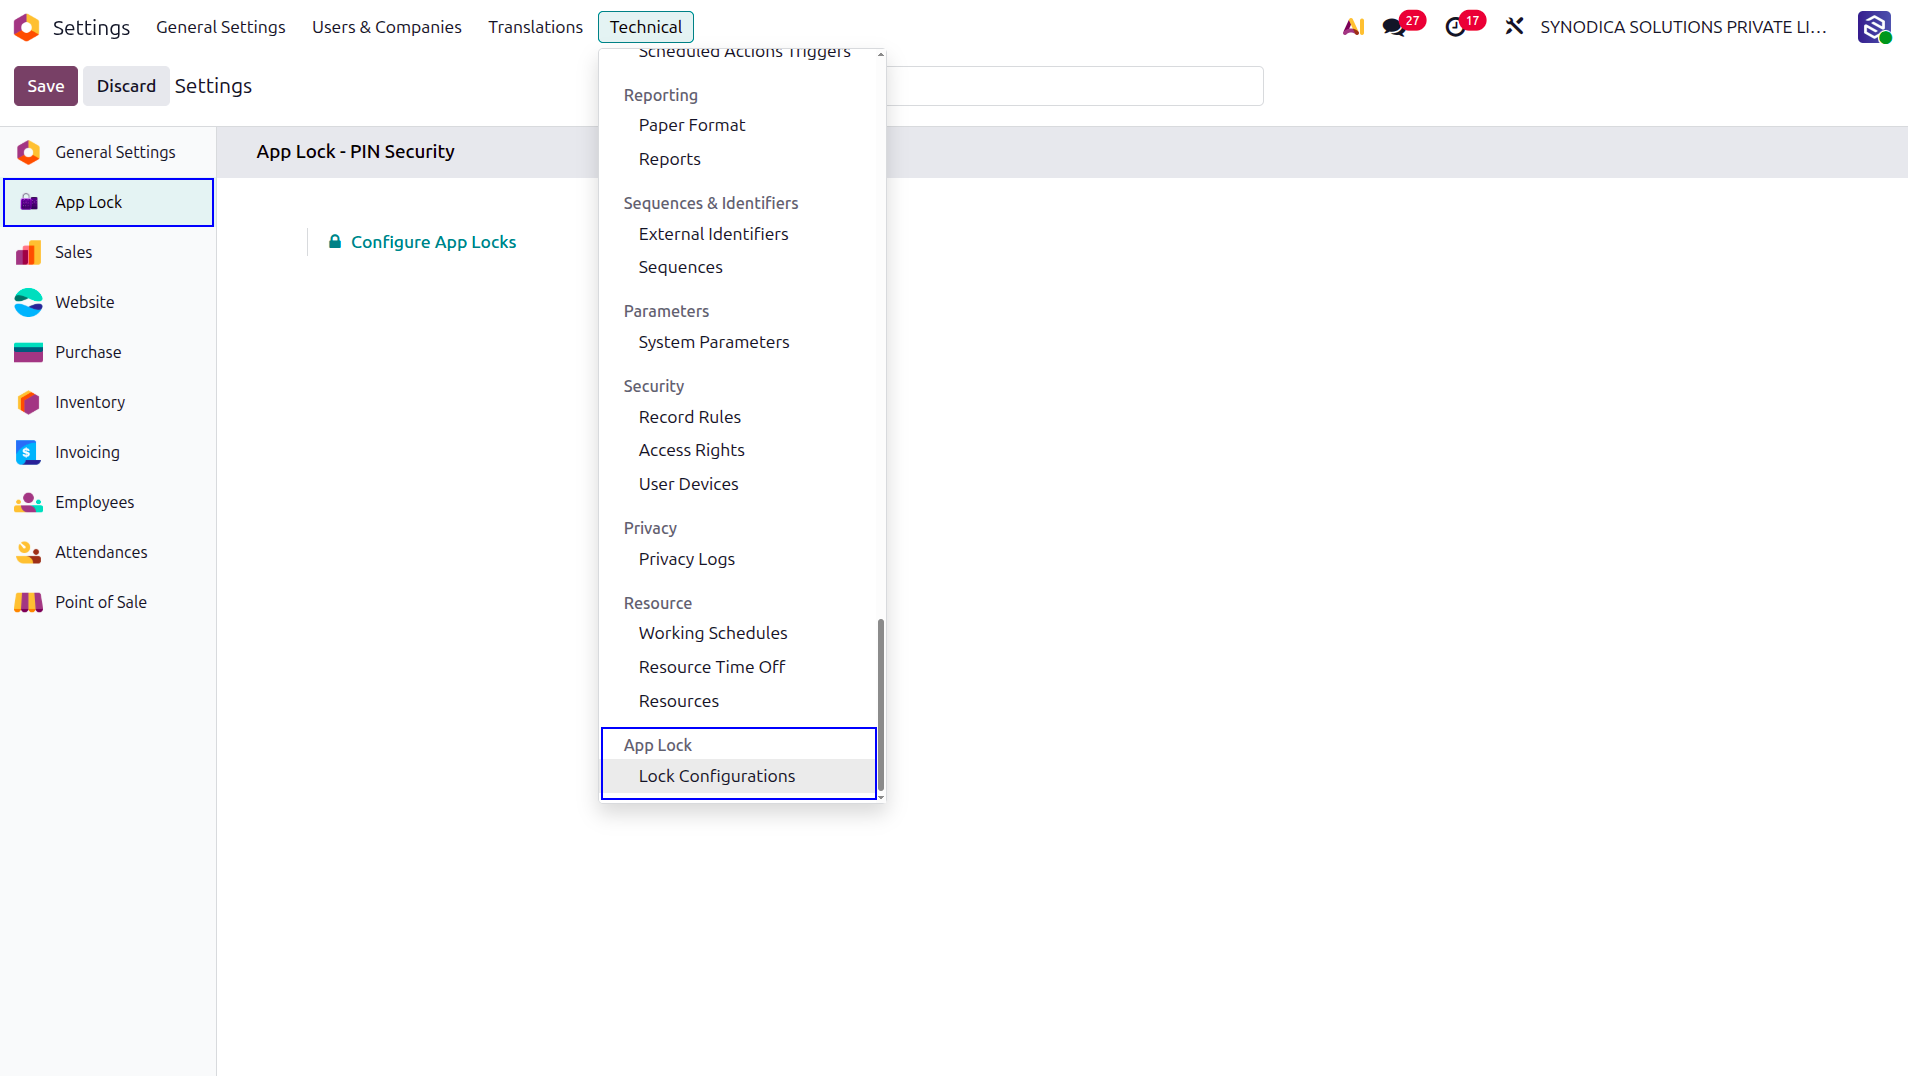1908x1076 pixels.
Task: Open the Translations menu
Action: click(x=535, y=27)
